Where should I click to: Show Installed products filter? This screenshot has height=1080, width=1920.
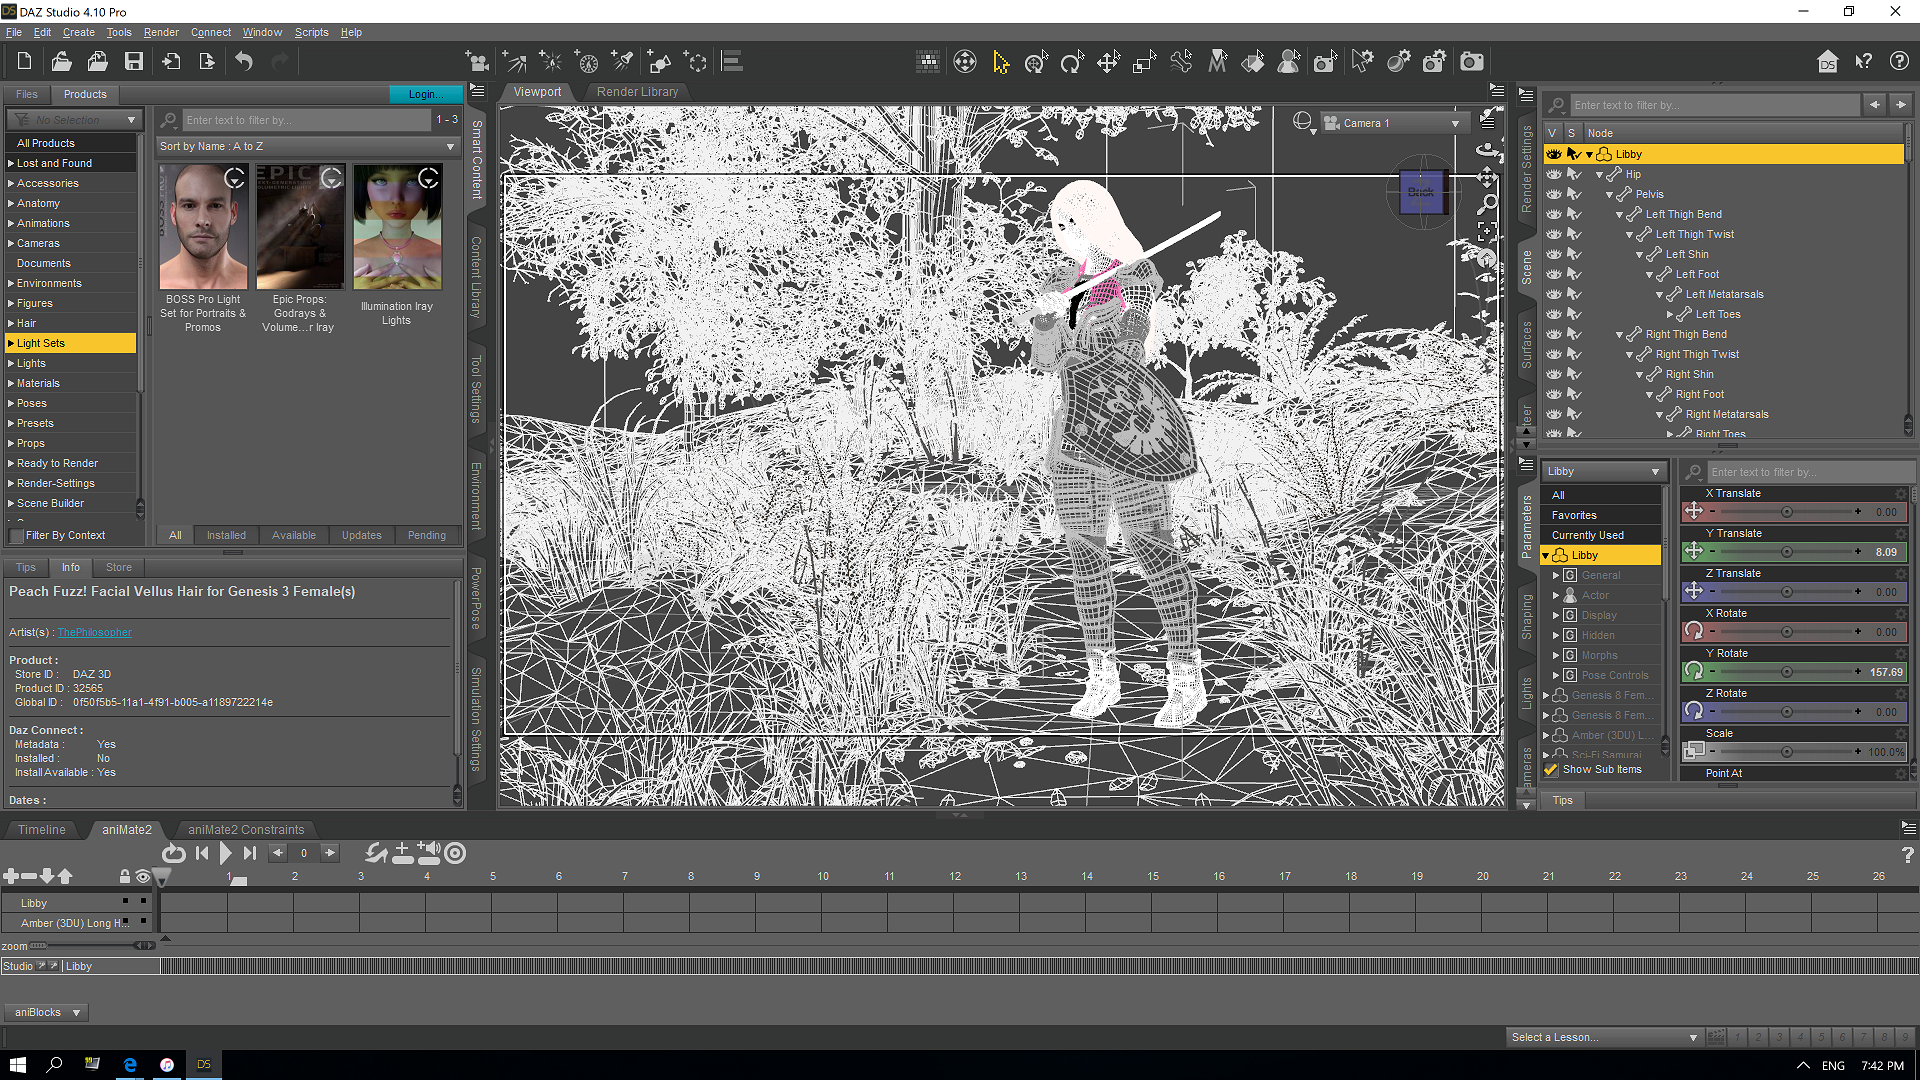[x=226, y=536]
